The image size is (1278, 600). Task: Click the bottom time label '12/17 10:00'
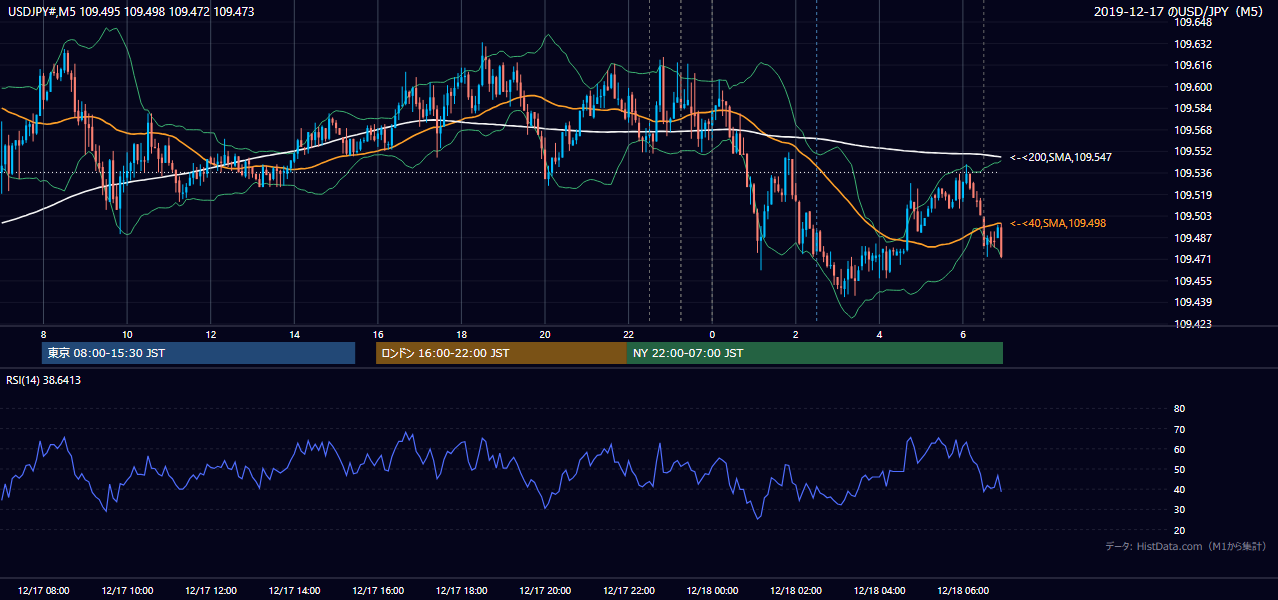tap(127, 590)
